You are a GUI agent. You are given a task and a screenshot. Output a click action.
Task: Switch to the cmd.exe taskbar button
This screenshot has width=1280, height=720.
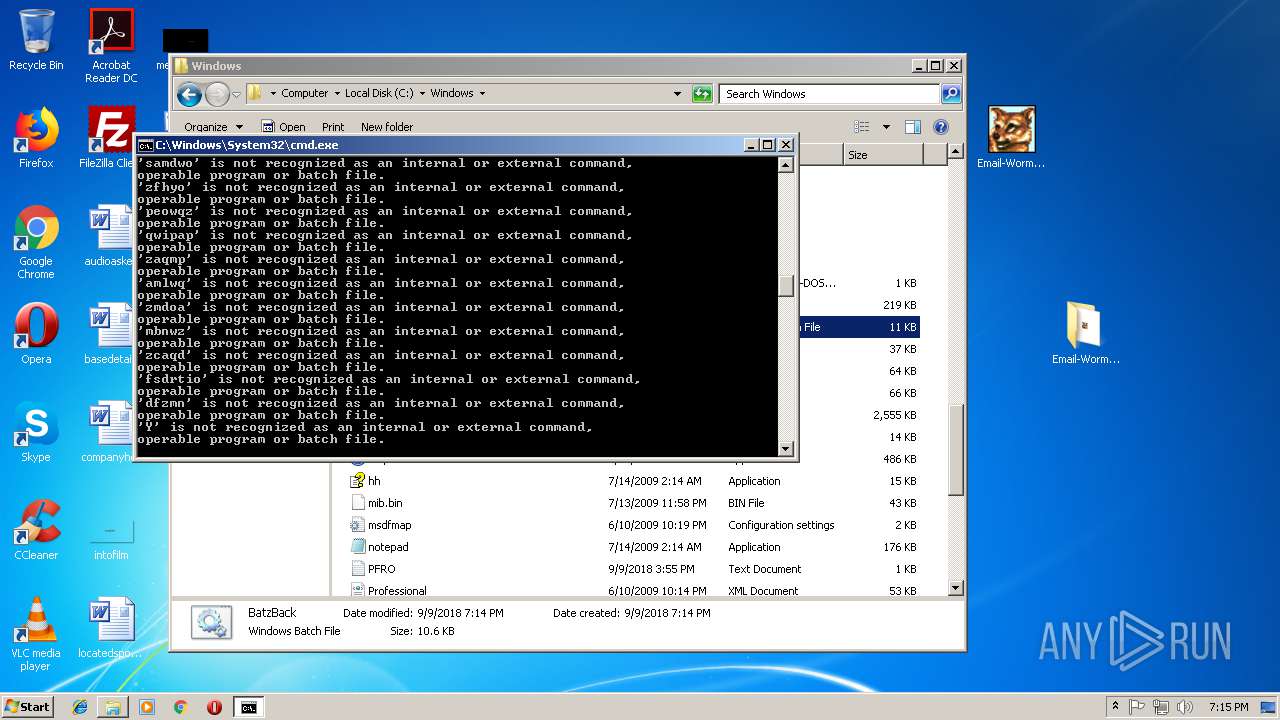(248, 707)
